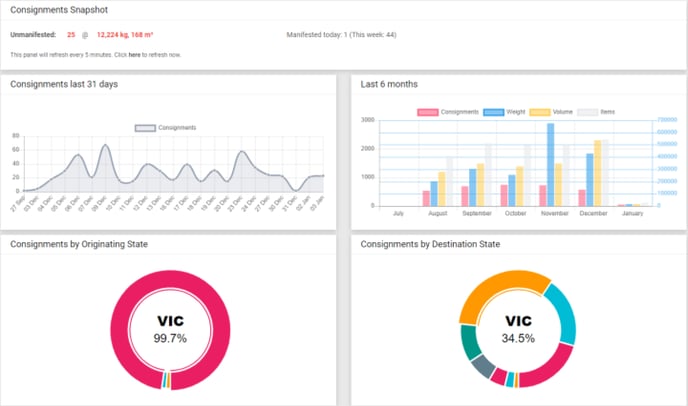Click the 'Unmanifested:' label
688x406 pixels.
pos(33,35)
